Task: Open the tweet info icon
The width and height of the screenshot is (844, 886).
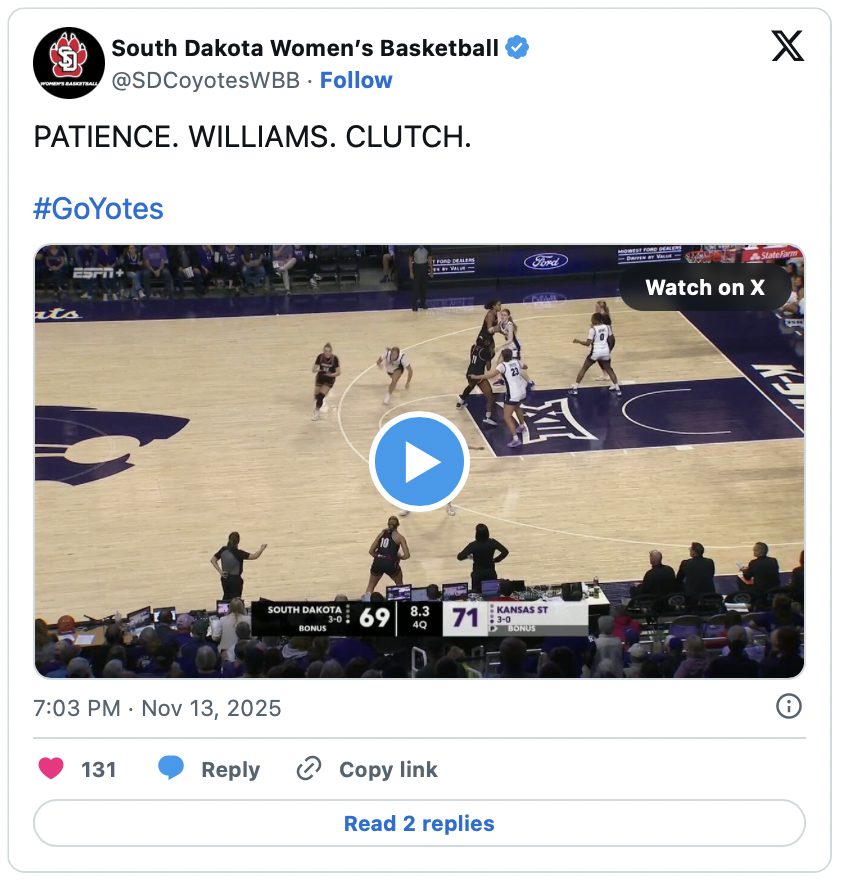Action: [789, 707]
